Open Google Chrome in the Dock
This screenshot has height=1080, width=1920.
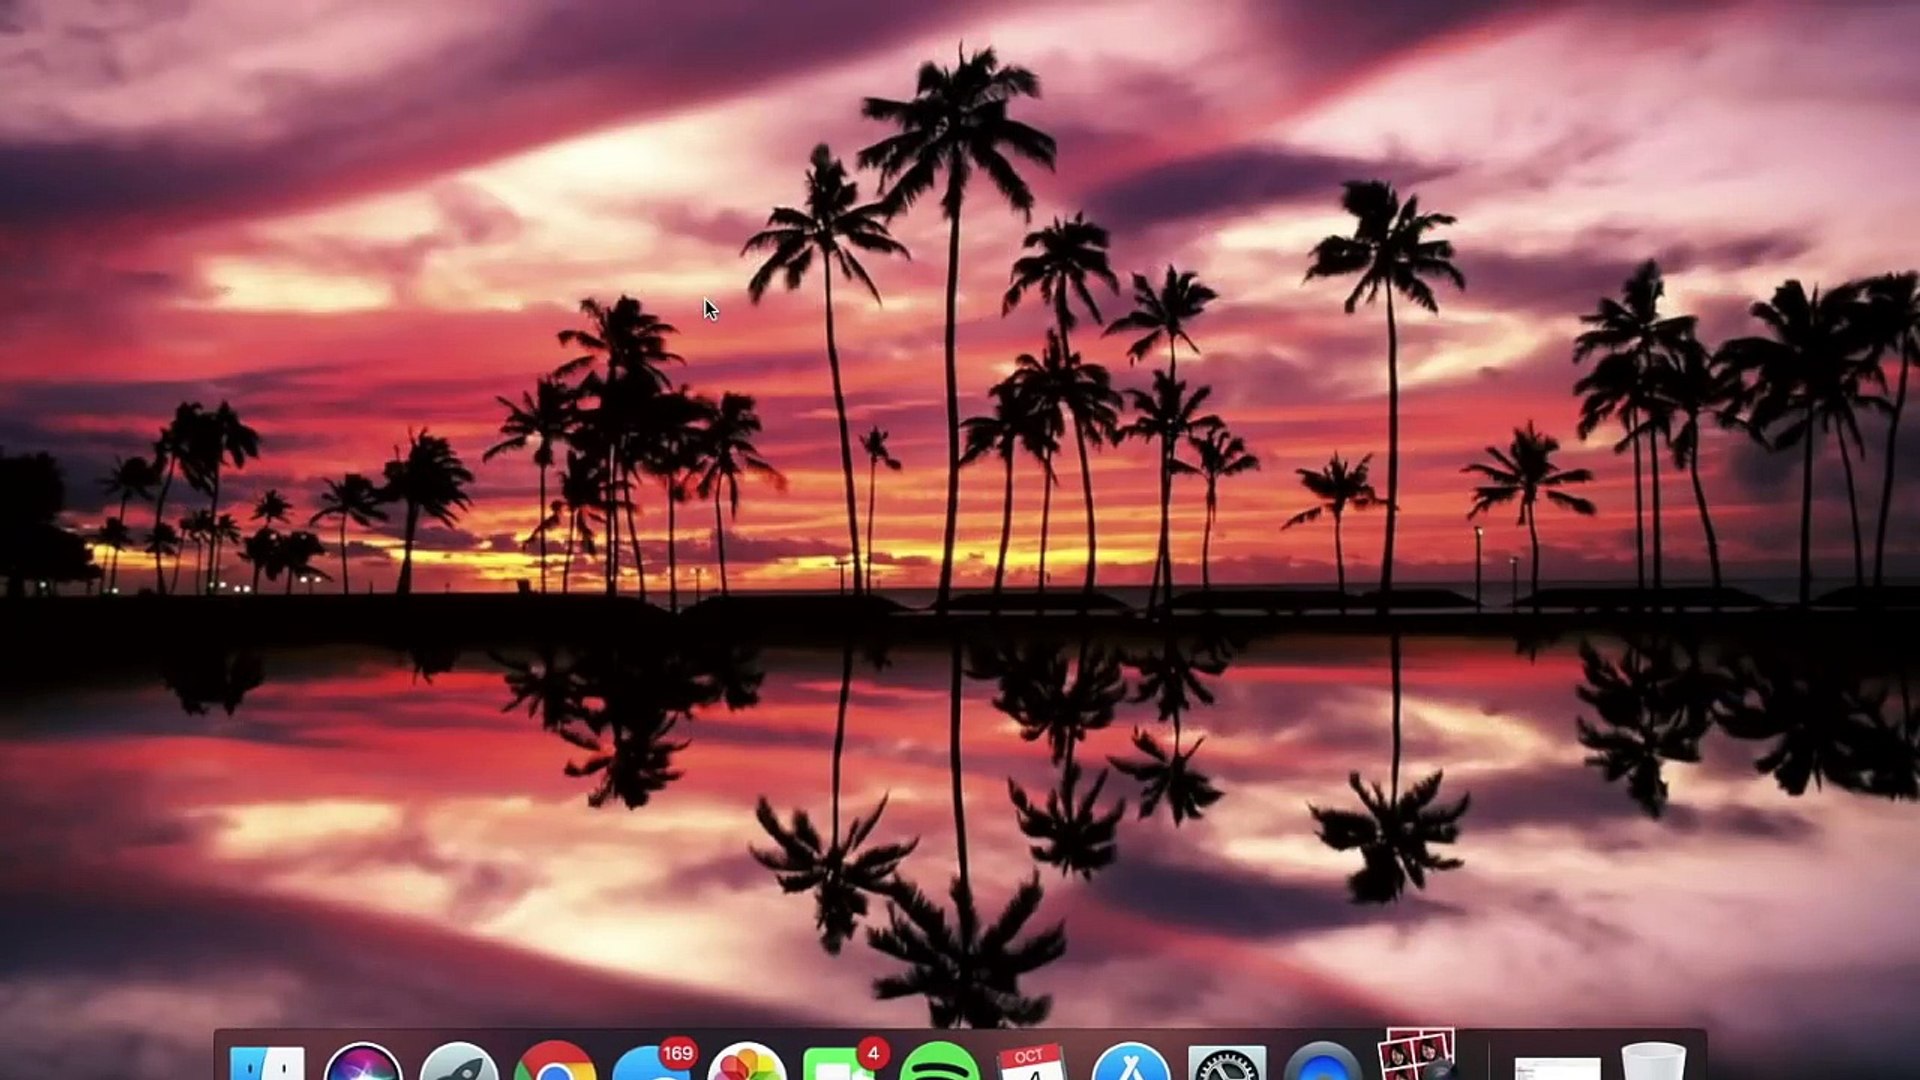pyautogui.click(x=555, y=1064)
